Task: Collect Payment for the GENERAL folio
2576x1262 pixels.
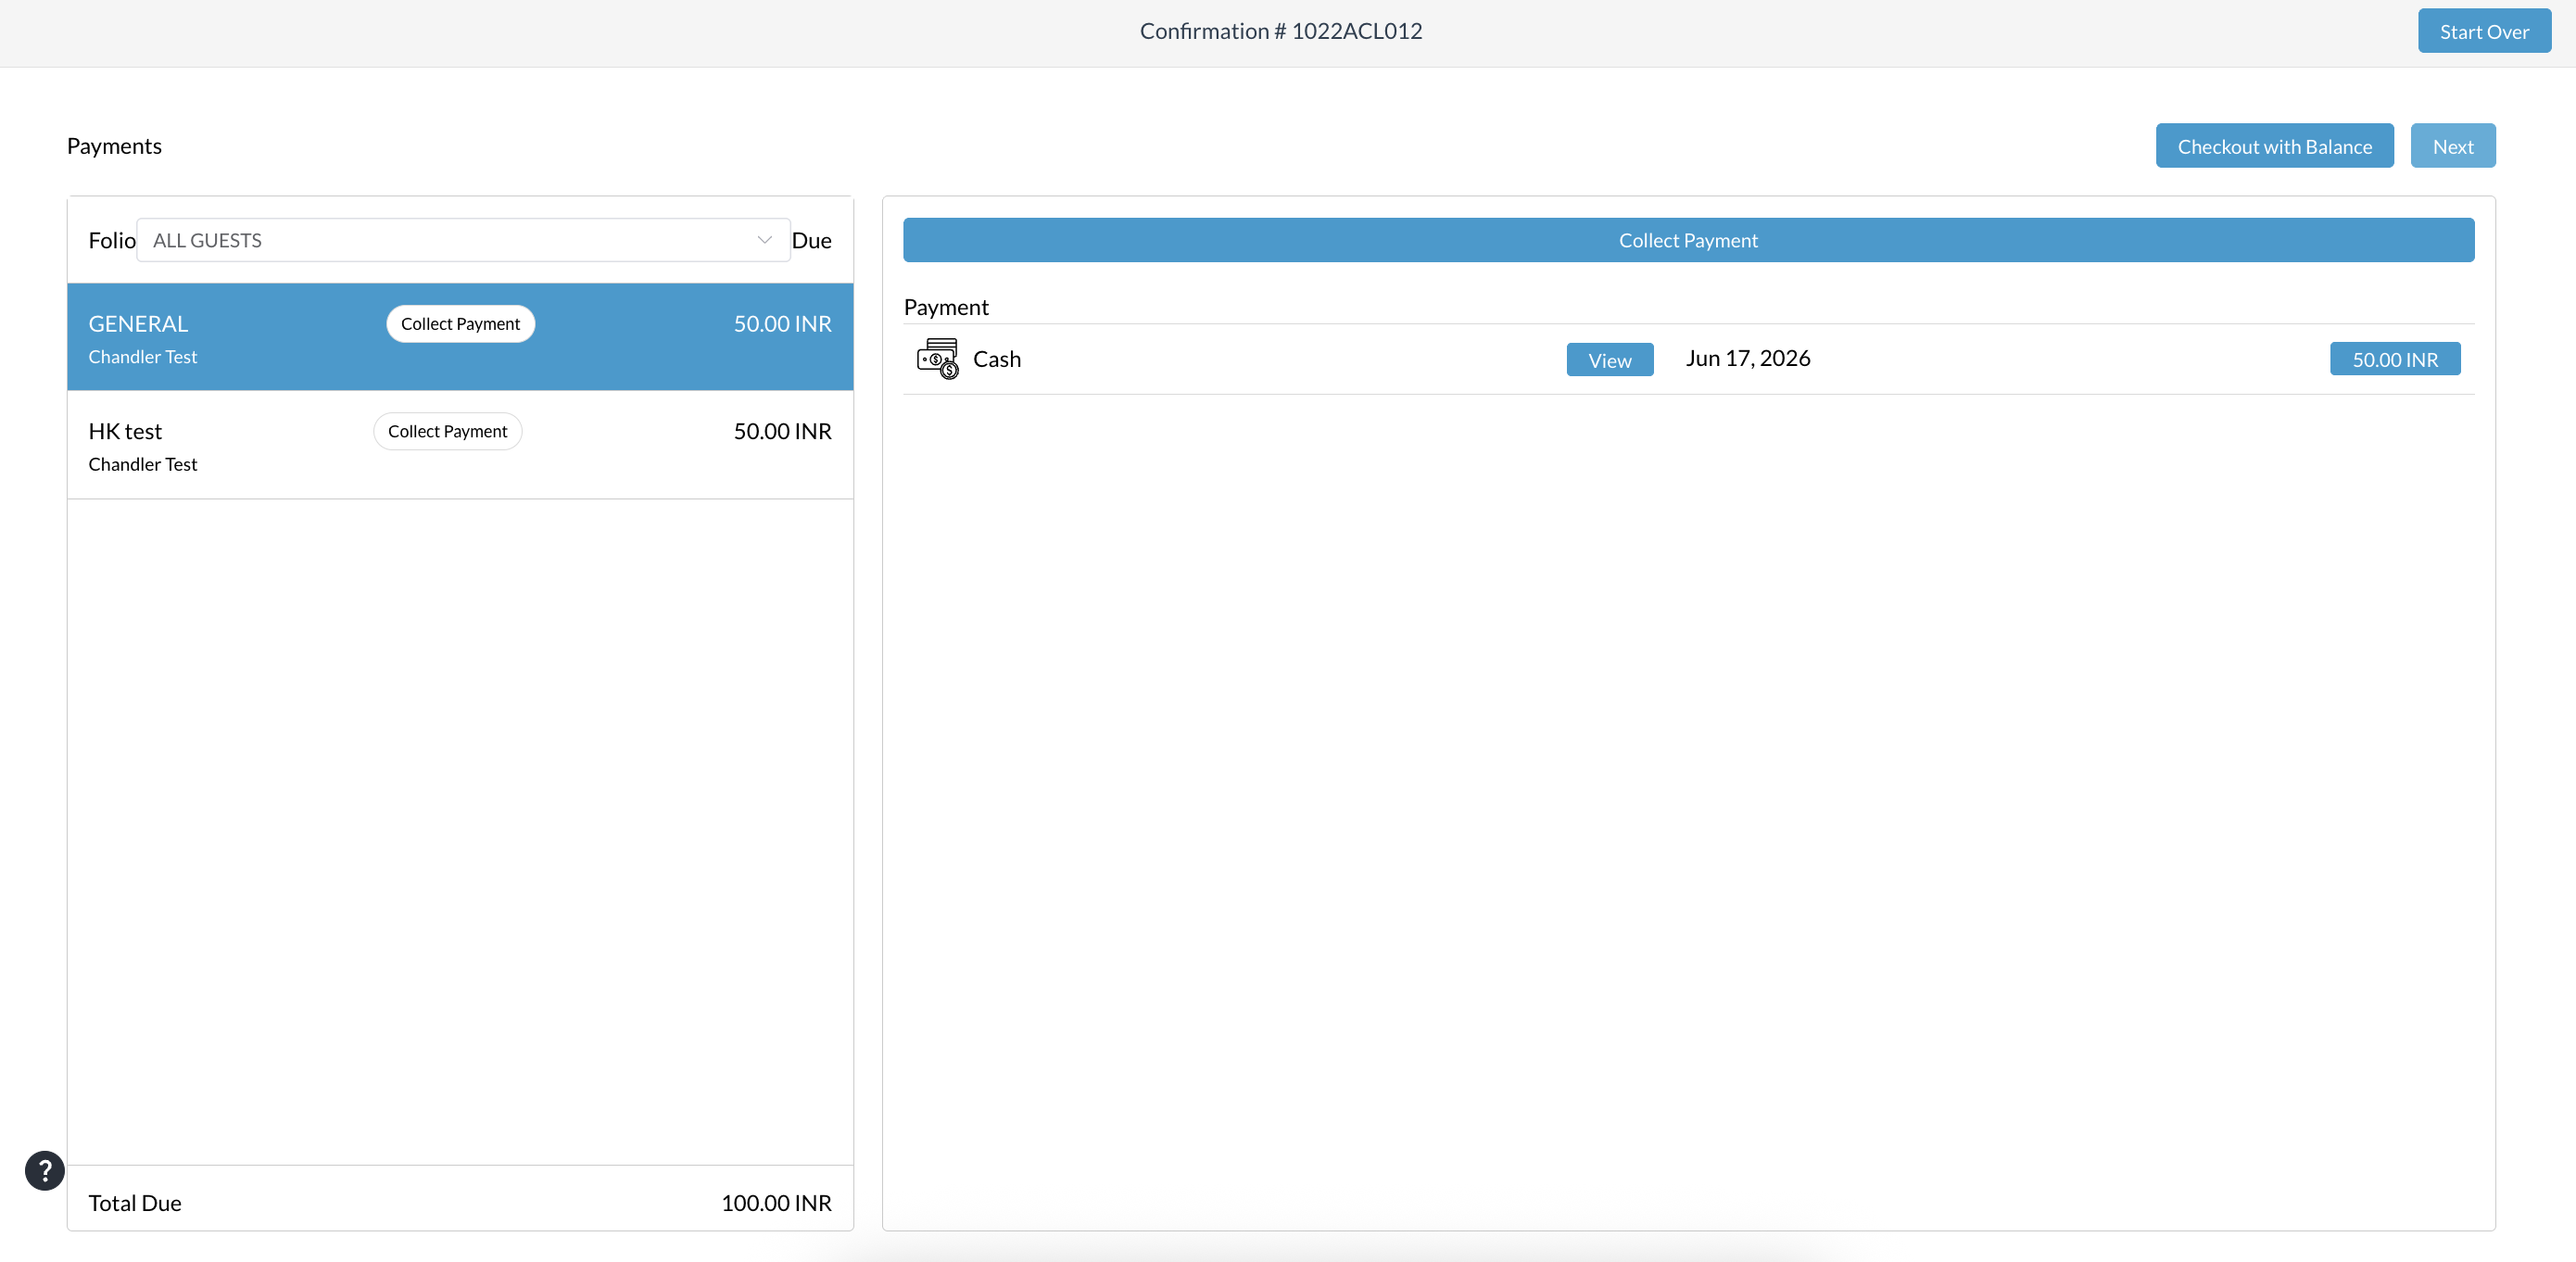Action: coord(460,324)
